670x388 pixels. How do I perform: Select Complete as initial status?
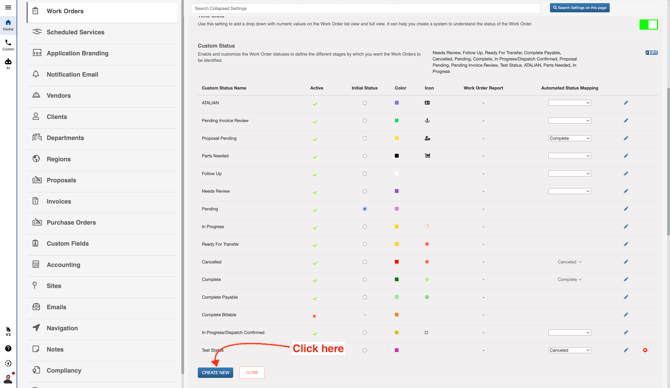pos(364,279)
